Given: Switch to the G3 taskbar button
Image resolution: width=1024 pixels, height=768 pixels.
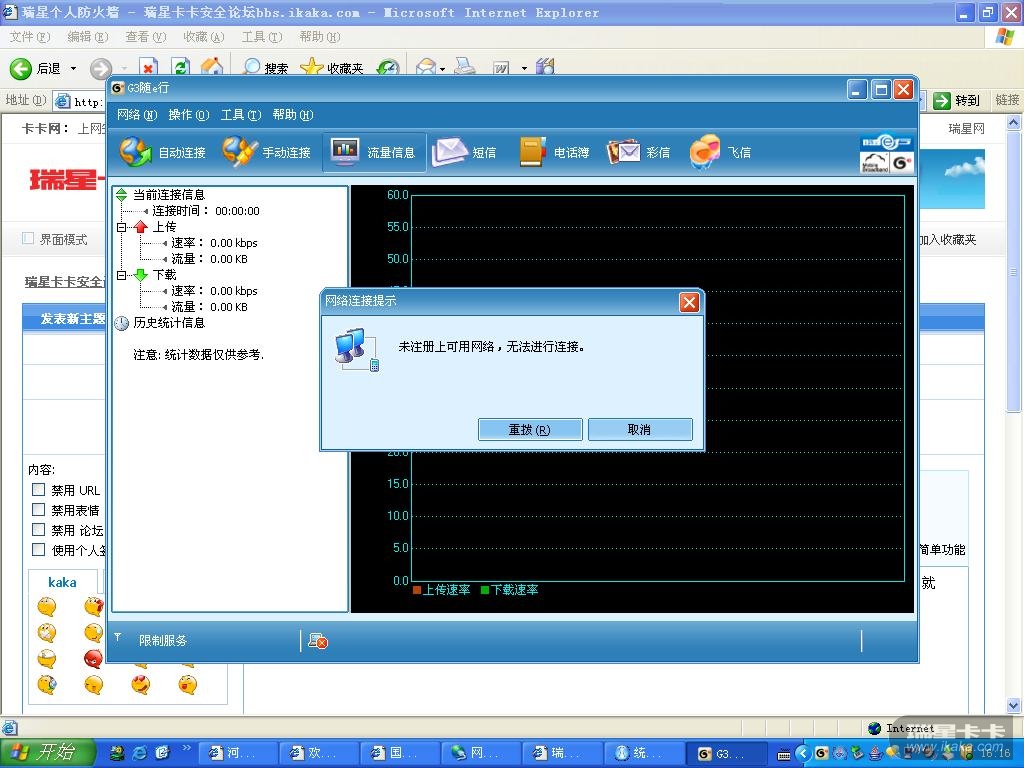Looking at the screenshot, I should [x=729, y=754].
